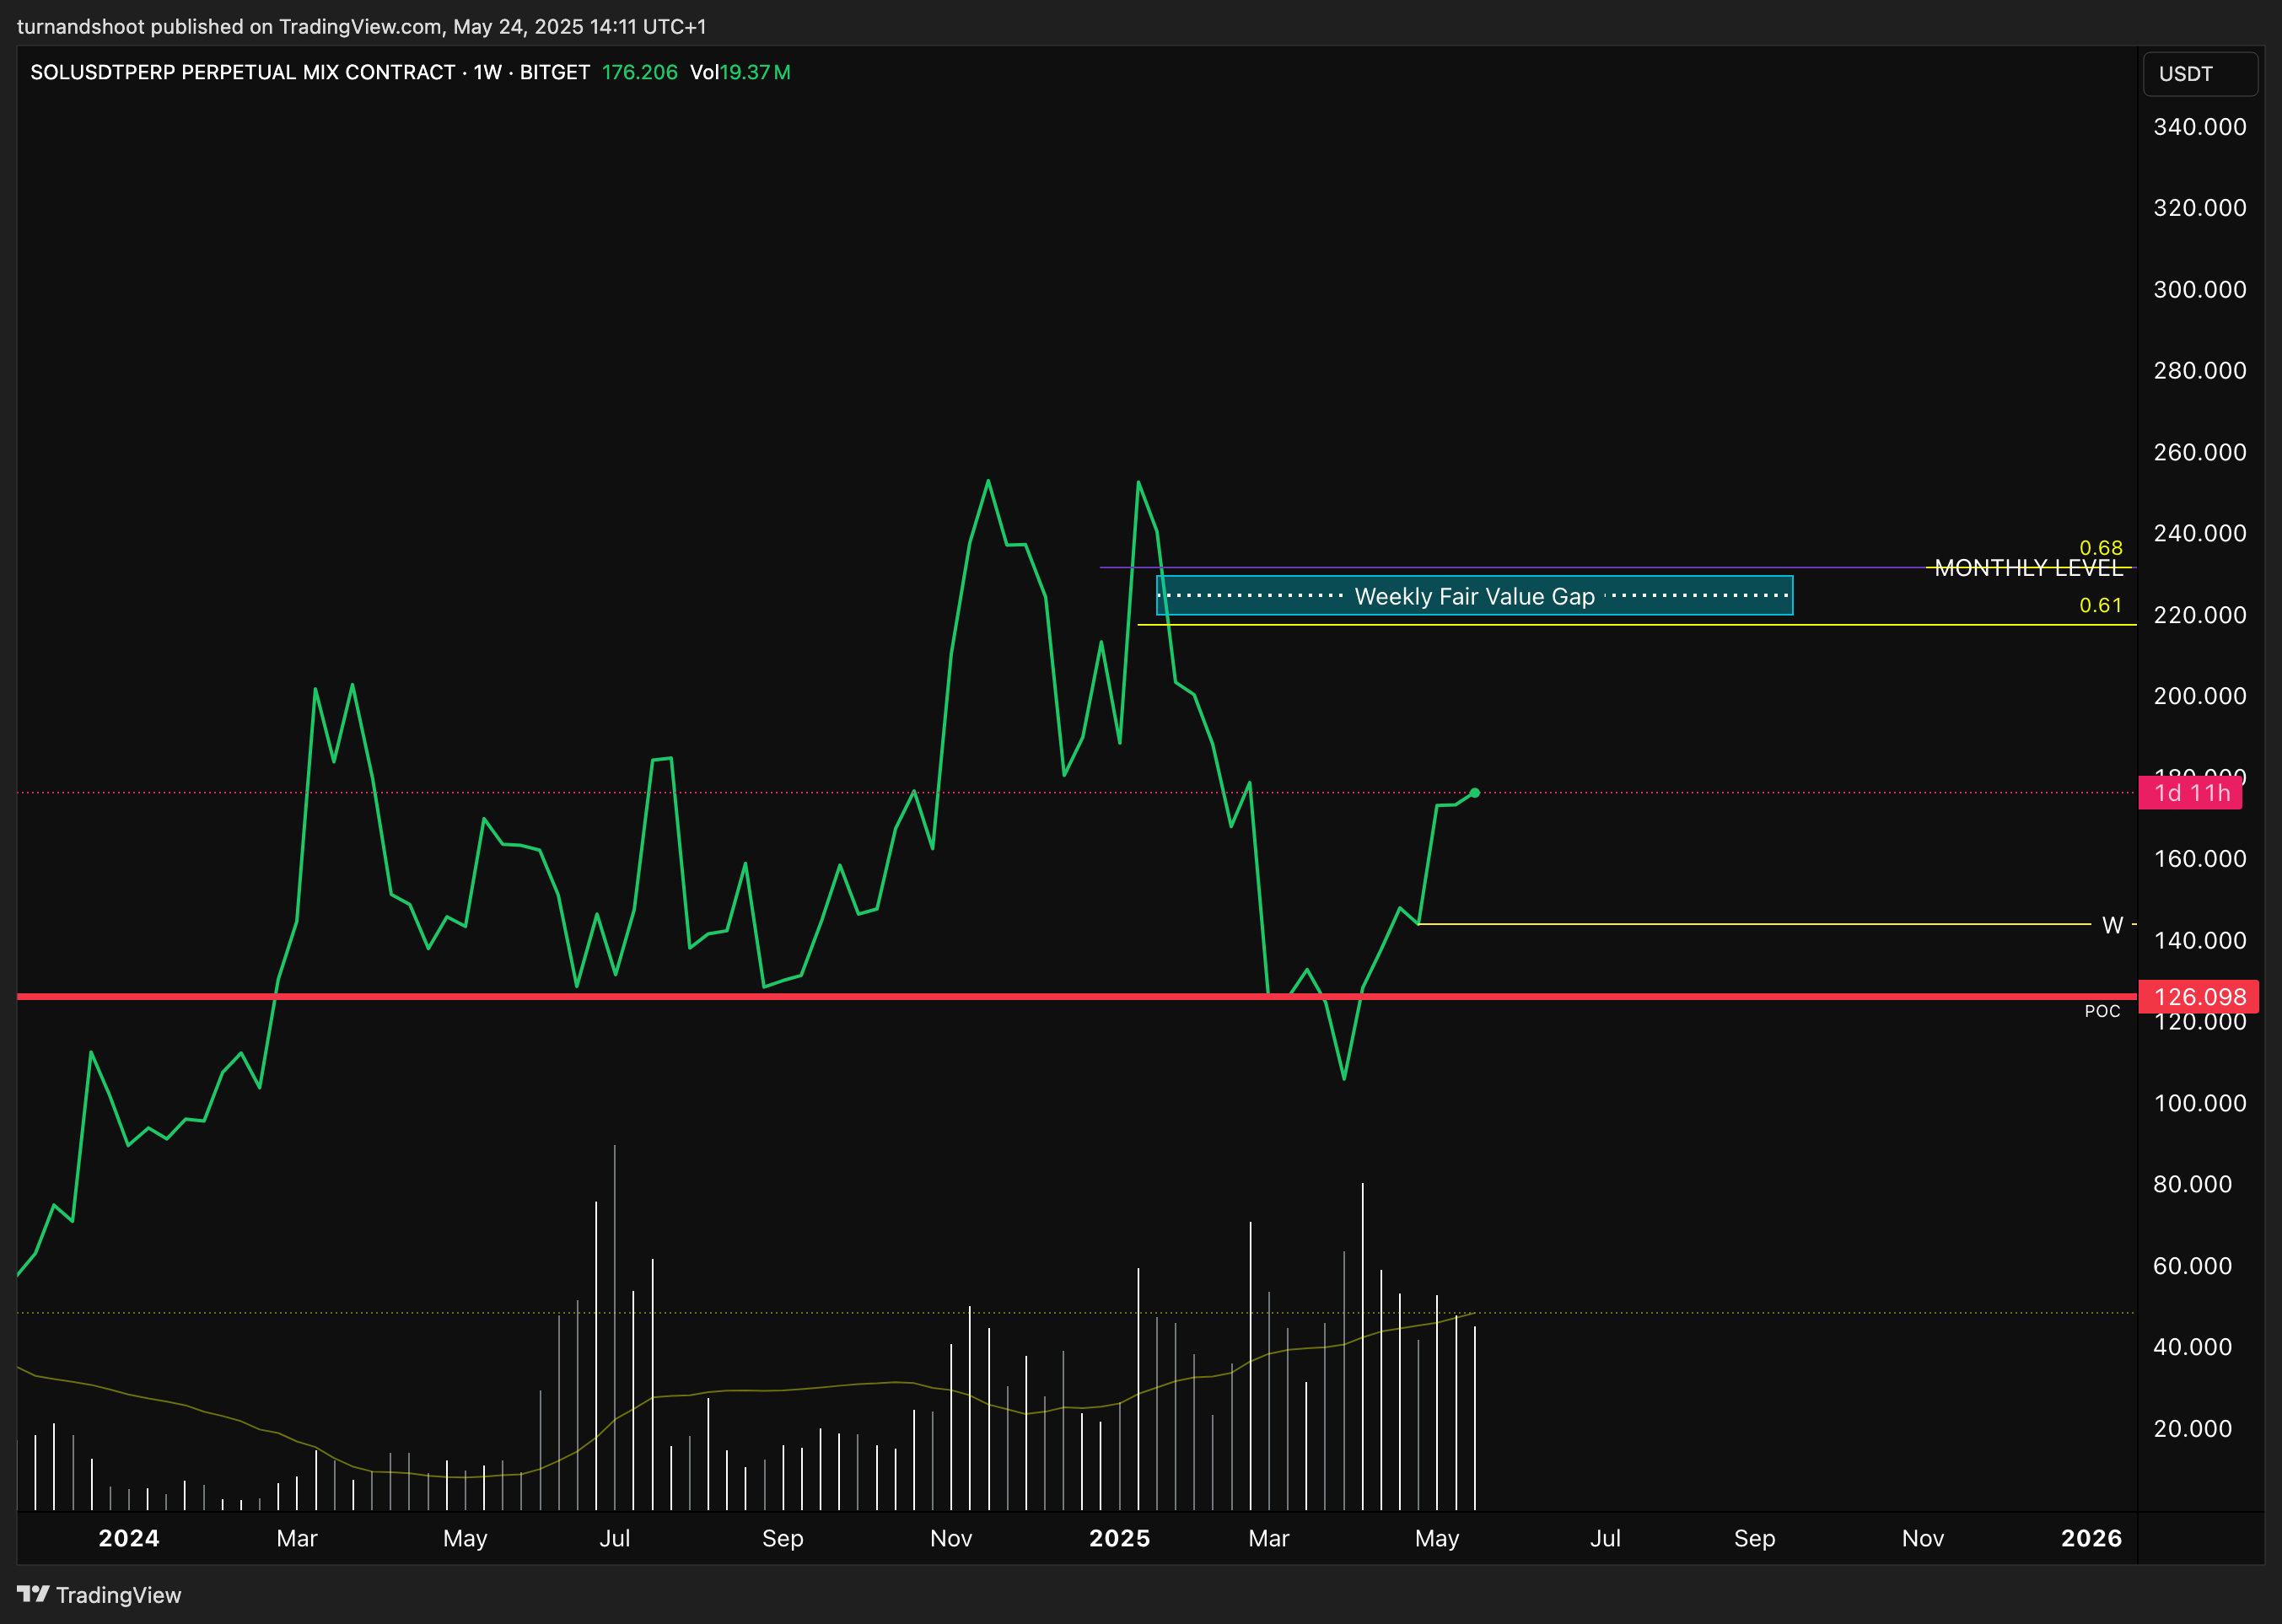The width and height of the screenshot is (2282, 1624).
Task: Click the 2024 time axis label
Action: (129, 1538)
